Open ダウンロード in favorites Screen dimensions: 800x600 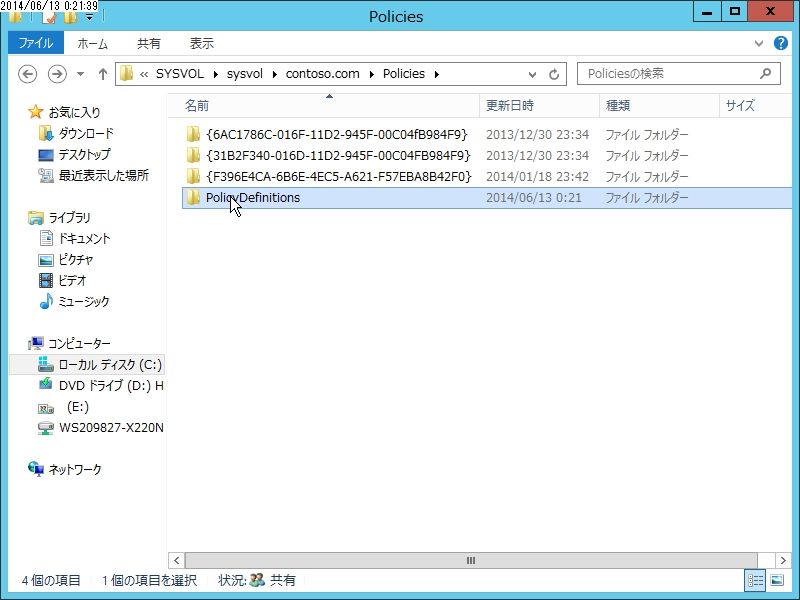click(x=86, y=134)
